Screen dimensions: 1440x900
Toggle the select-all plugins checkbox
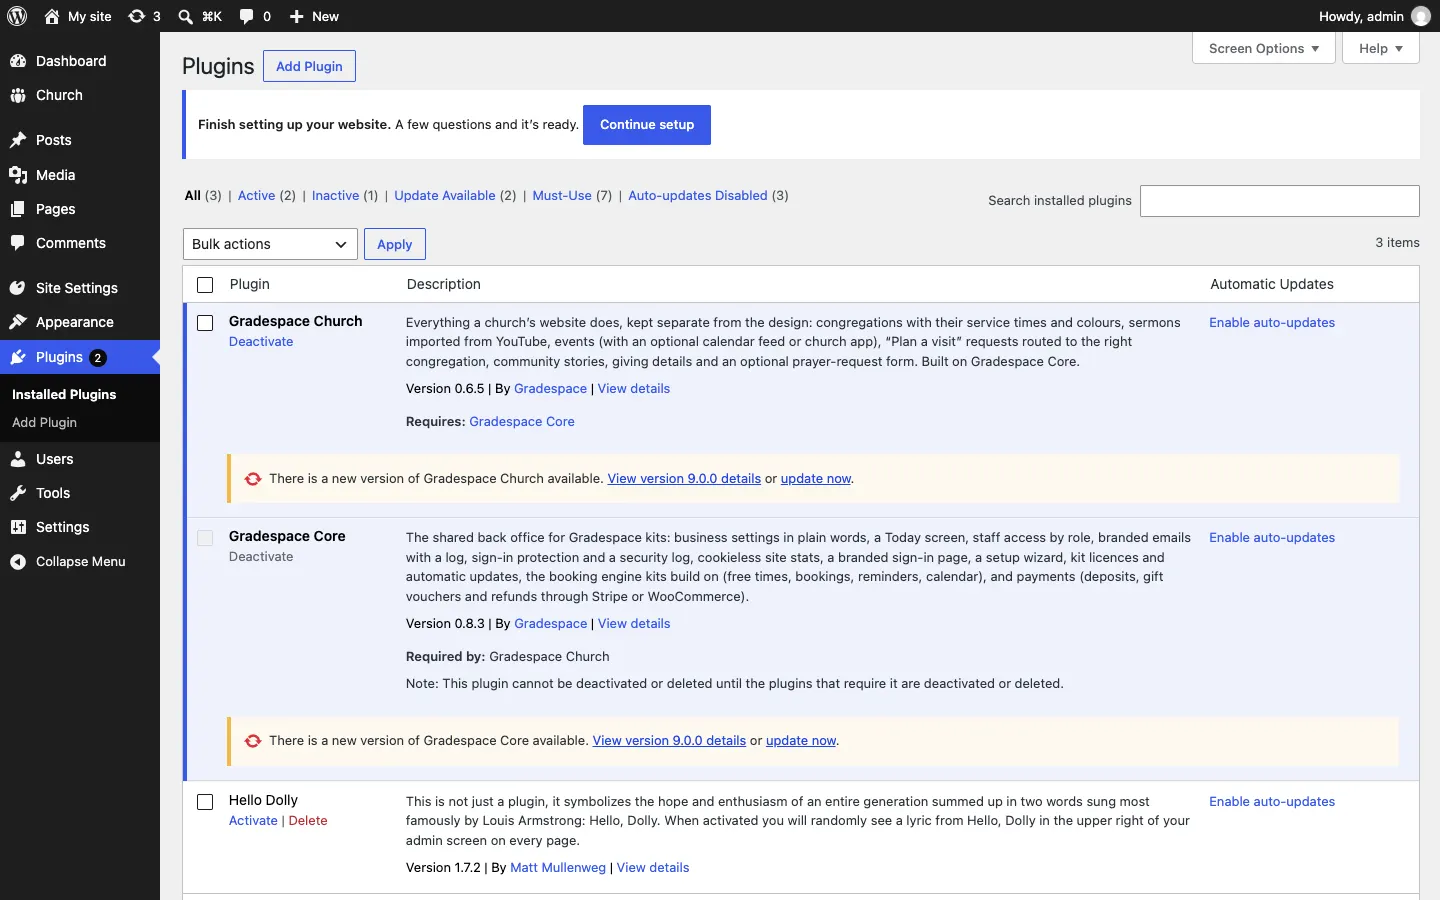[x=205, y=285]
